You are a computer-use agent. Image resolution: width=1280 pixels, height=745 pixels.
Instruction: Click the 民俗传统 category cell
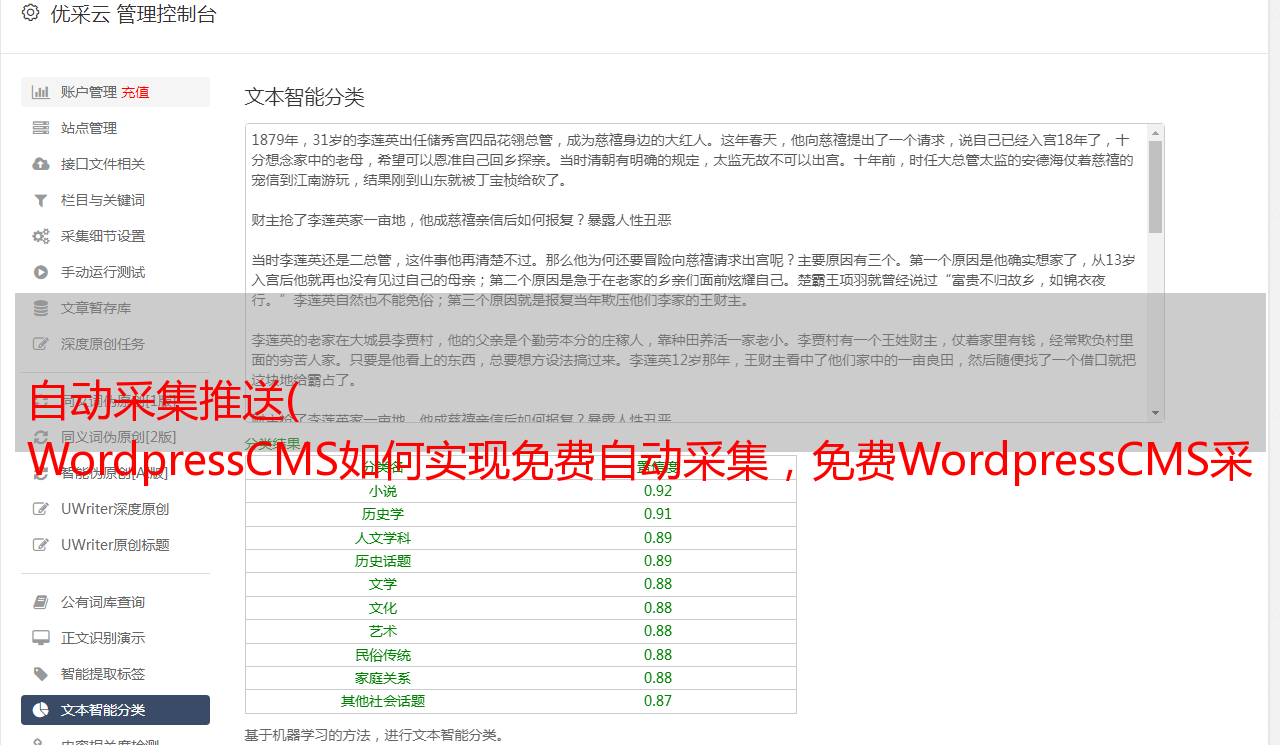click(x=383, y=655)
